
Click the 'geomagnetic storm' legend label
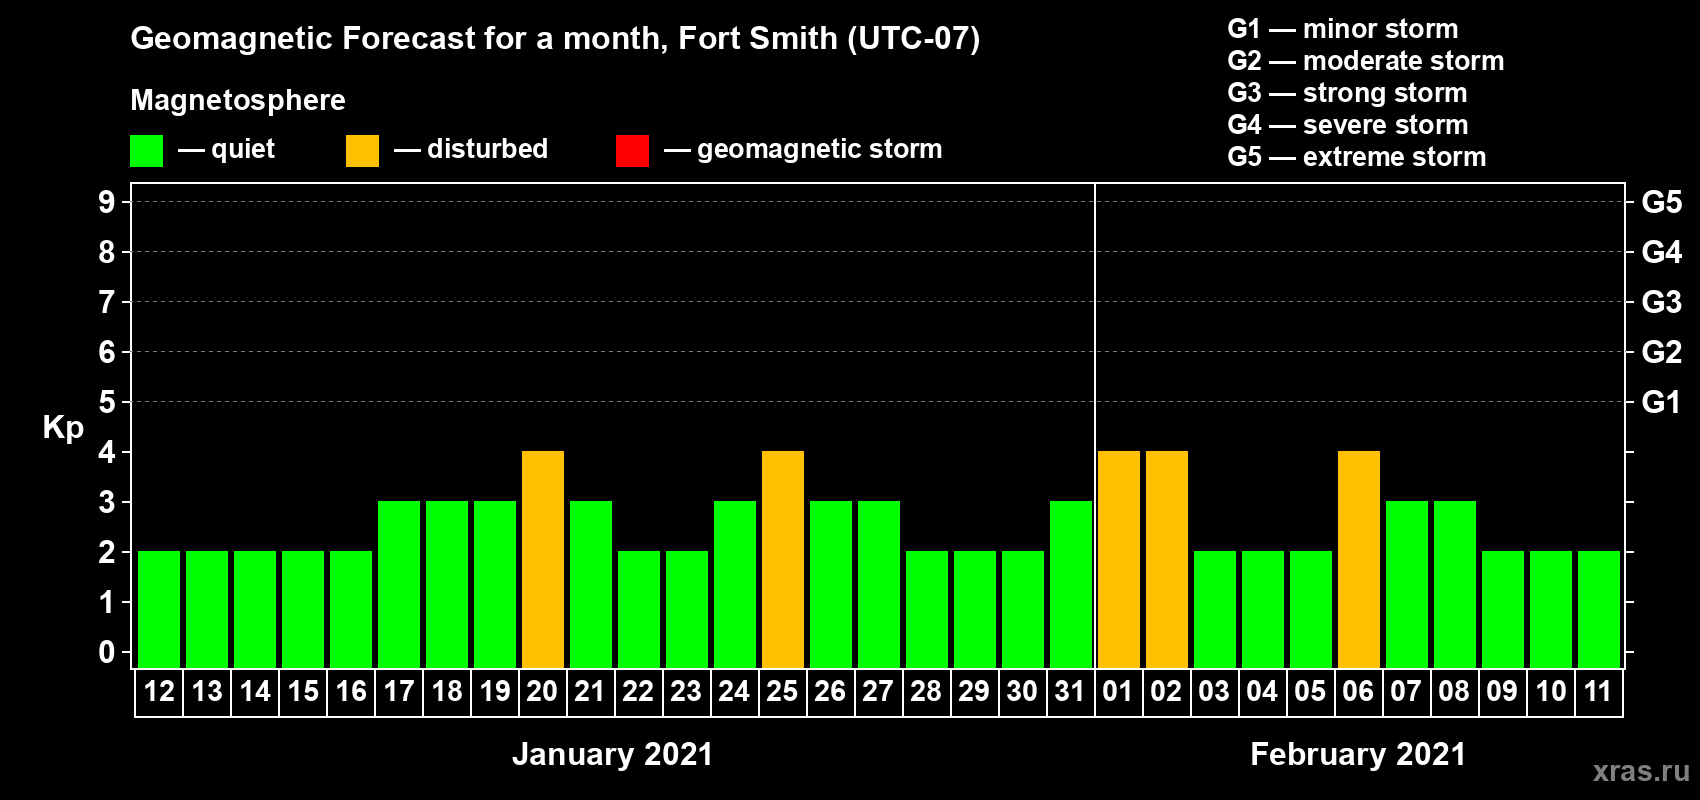(819, 149)
